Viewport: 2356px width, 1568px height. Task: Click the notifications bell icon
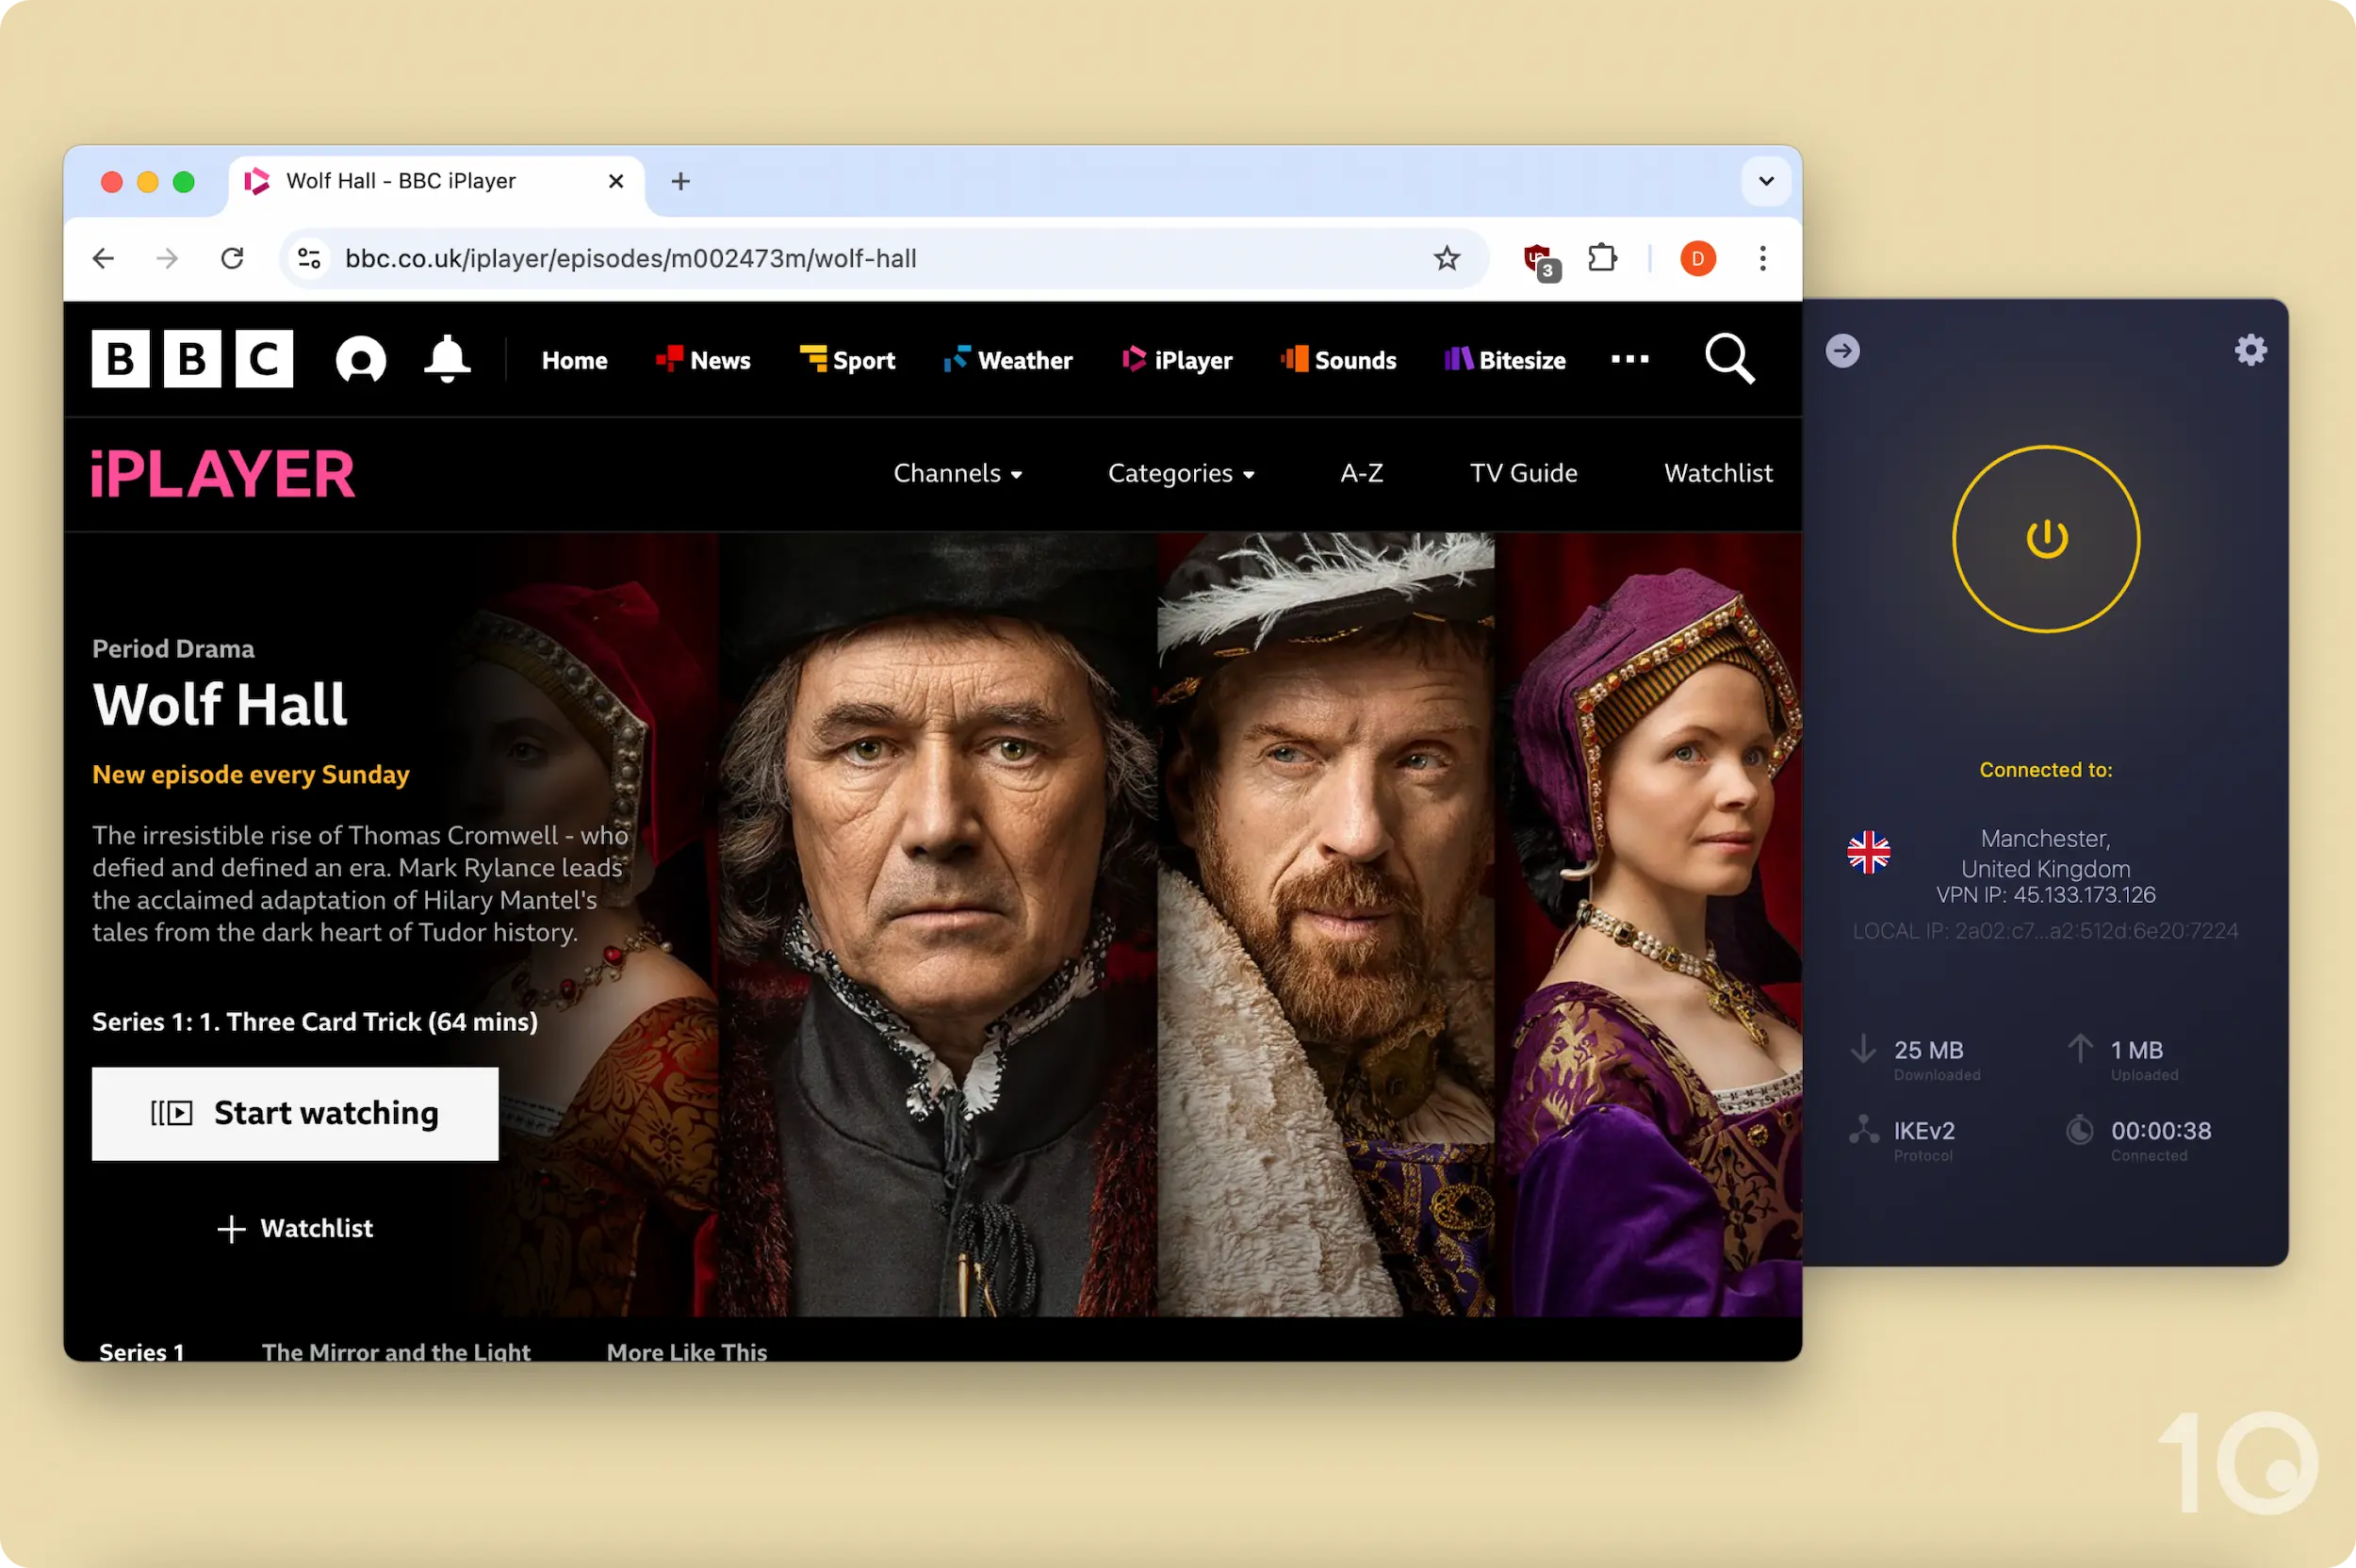tap(448, 361)
